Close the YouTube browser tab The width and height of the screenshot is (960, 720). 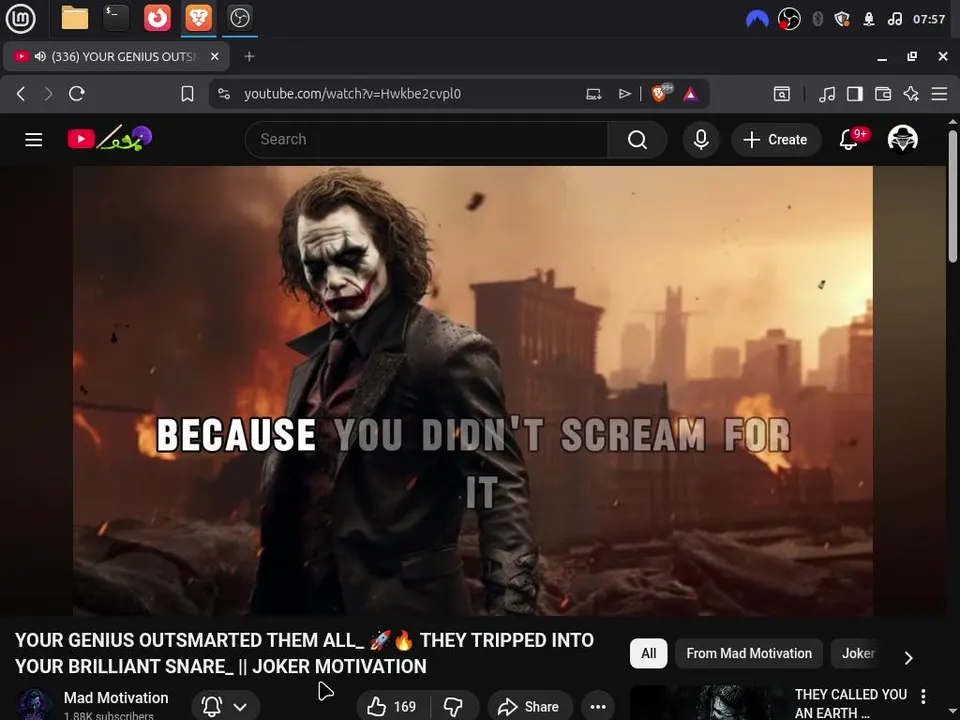[214, 56]
